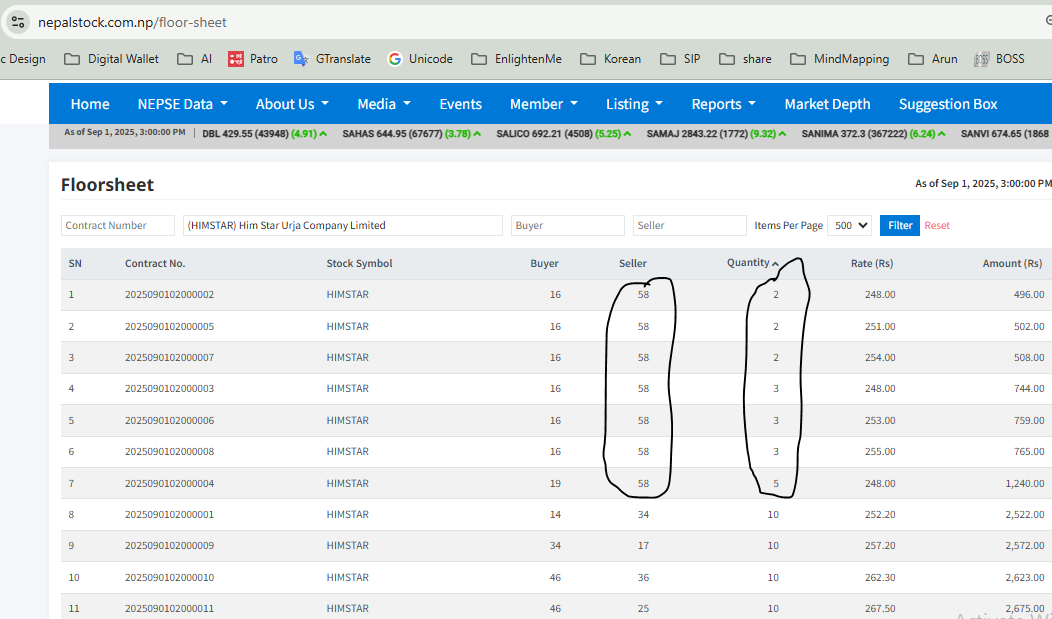Viewport: 1052px width, 619px height.
Task: Expand the Media menu
Action: click(384, 104)
